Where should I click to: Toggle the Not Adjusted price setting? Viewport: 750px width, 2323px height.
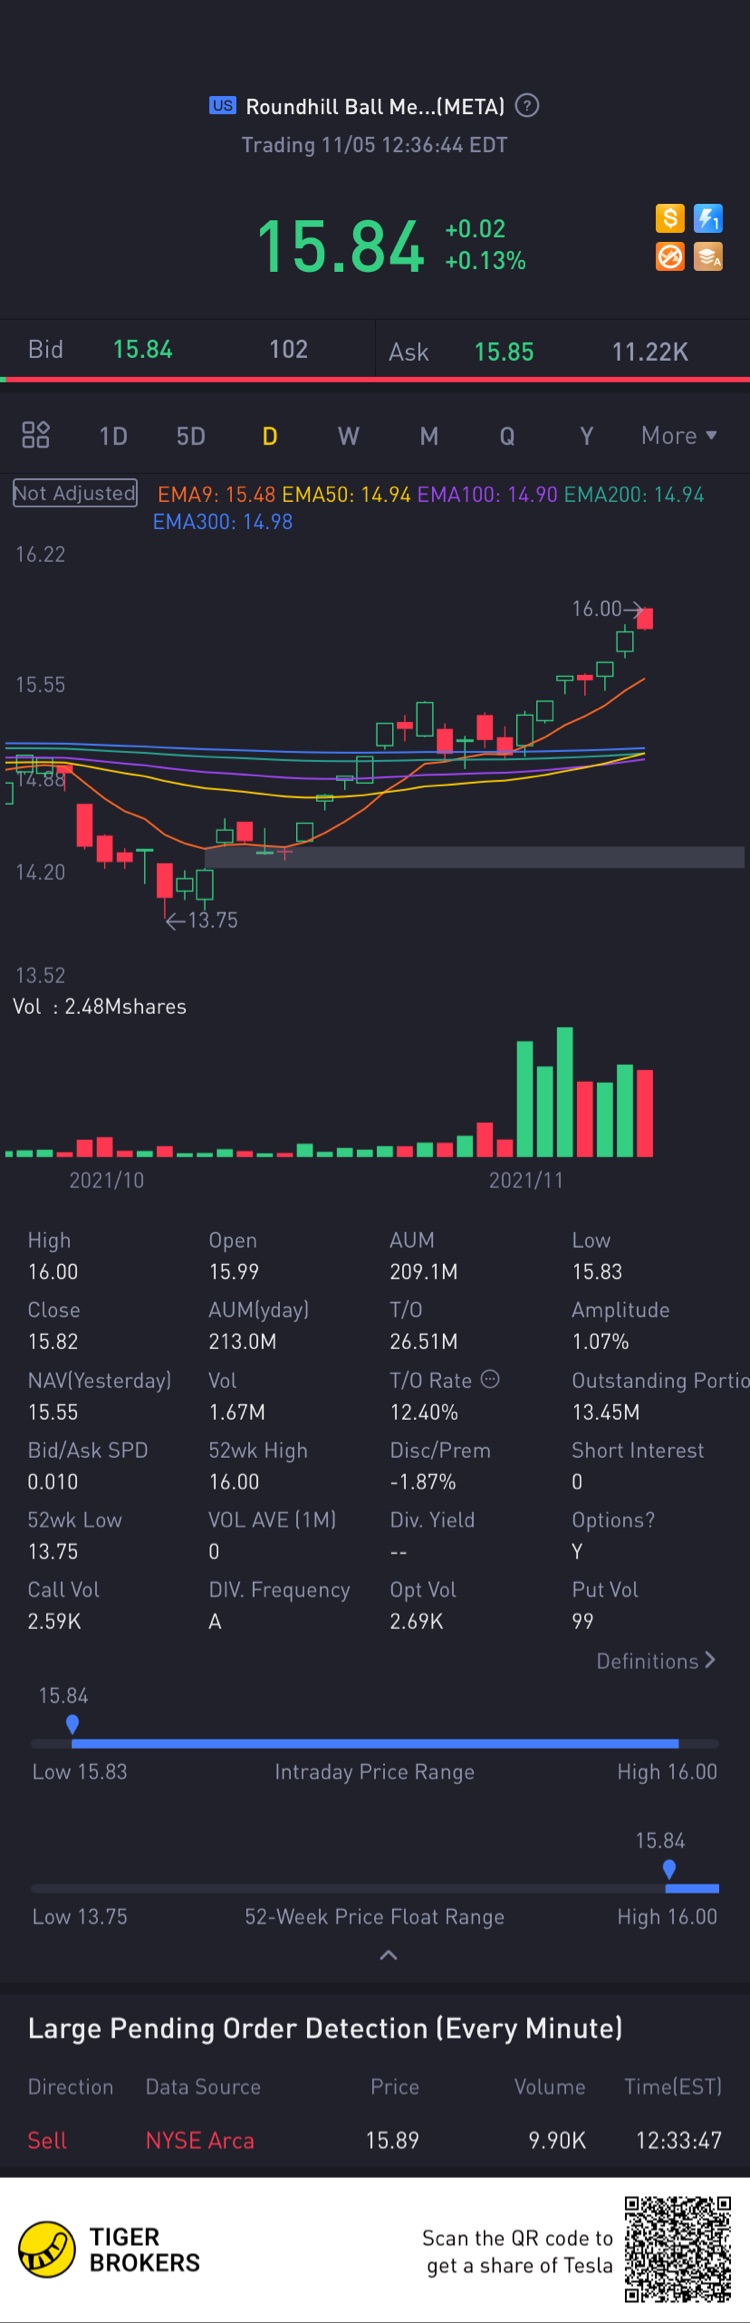pyautogui.click(x=75, y=493)
